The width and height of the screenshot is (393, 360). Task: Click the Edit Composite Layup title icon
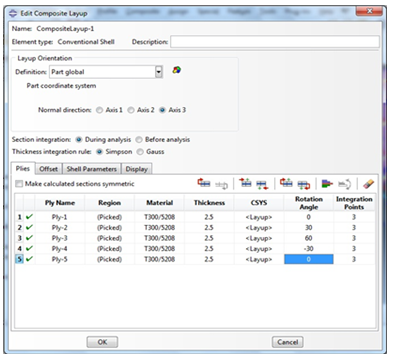(13, 13)
